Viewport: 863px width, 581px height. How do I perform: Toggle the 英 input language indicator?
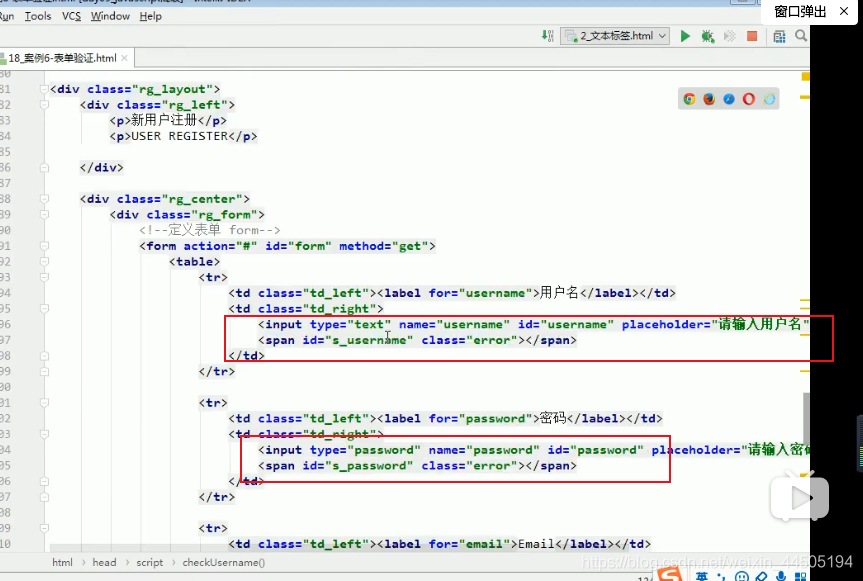701,576
